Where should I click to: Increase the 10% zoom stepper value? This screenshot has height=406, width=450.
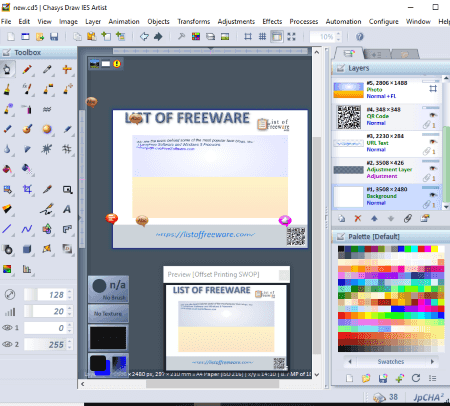tap(339, 34)
